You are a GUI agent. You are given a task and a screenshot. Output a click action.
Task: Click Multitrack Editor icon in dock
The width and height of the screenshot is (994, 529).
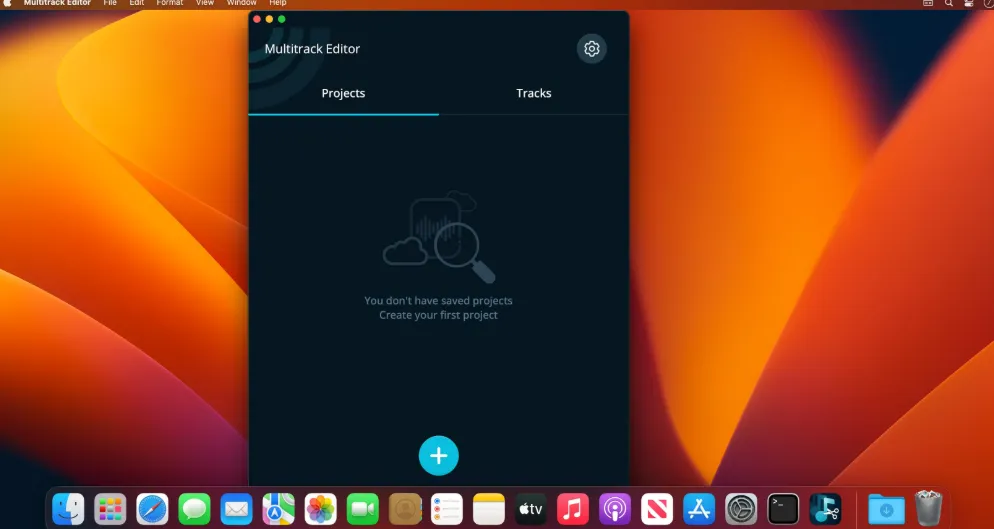[825, 509]
